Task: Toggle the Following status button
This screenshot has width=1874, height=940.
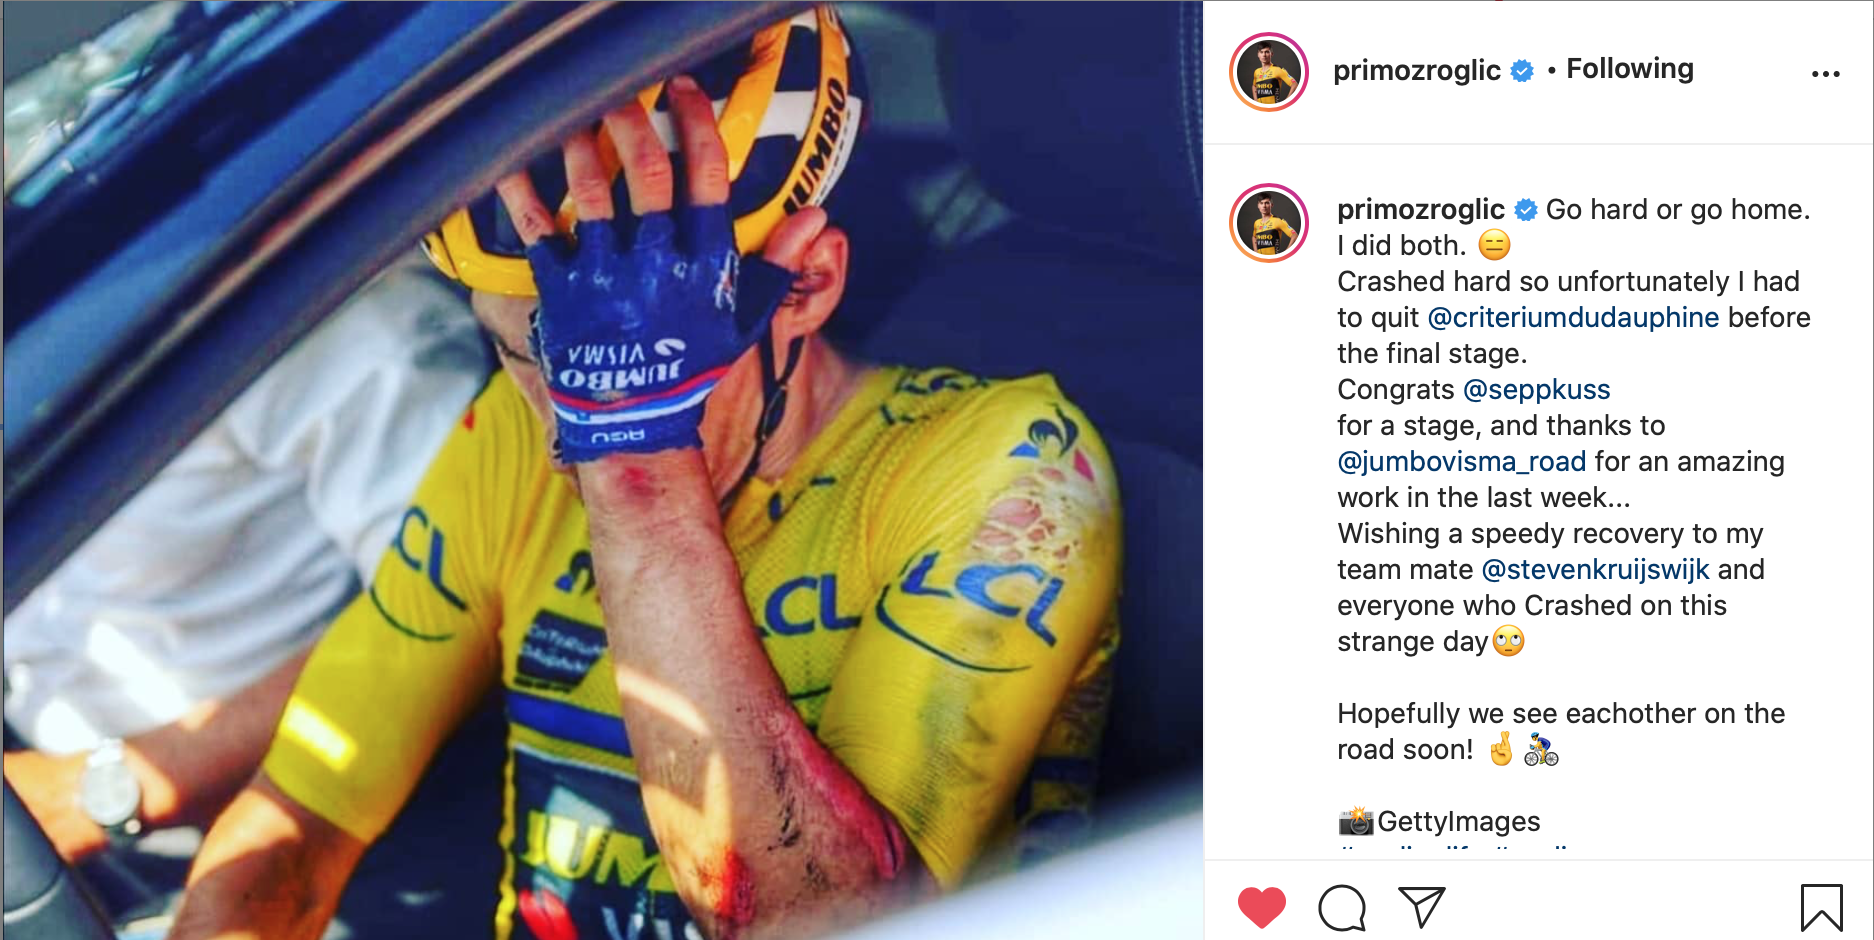Action: (x=1629, y=69)
